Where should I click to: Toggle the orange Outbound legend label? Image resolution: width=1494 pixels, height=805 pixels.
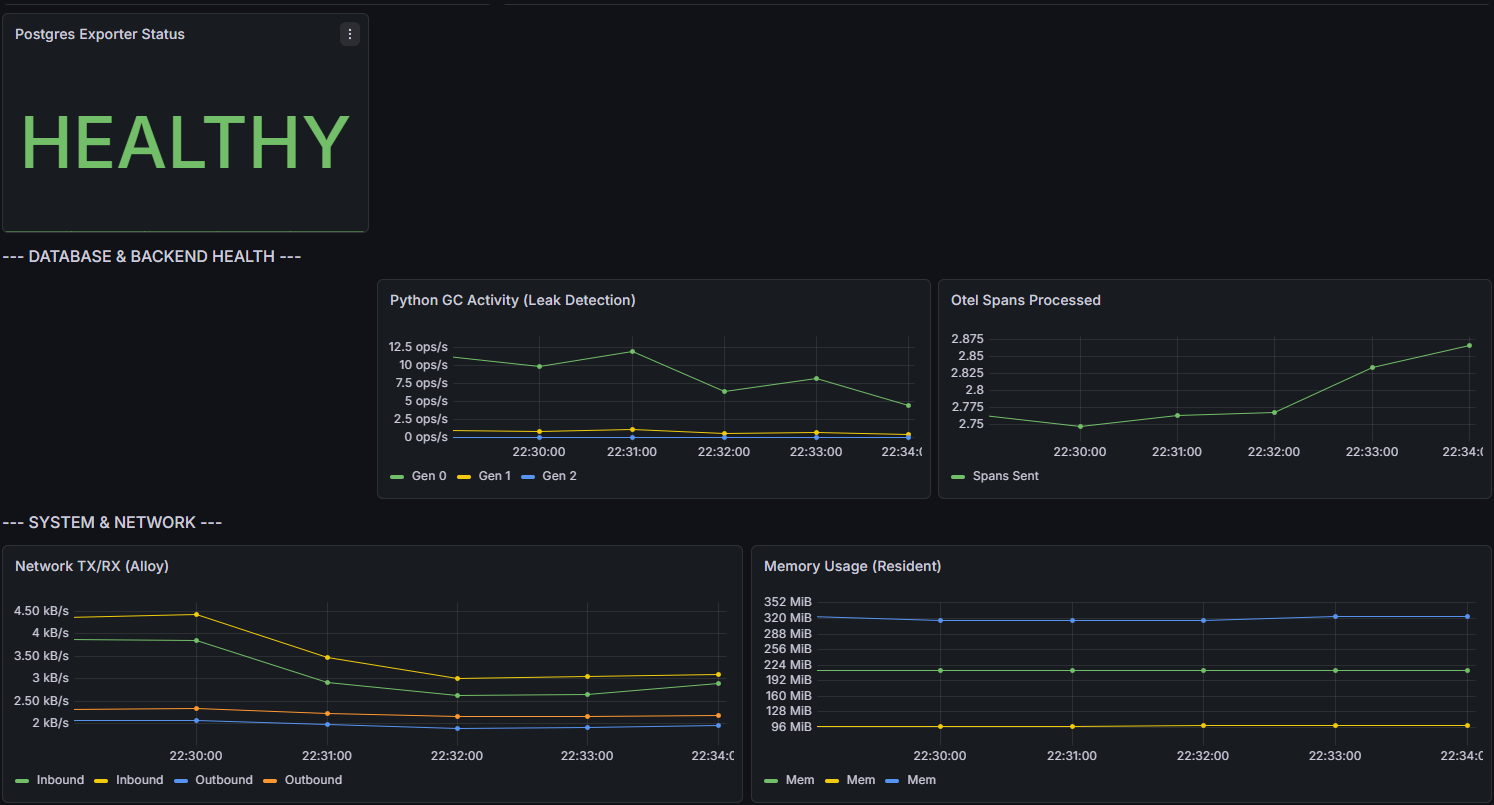tap(313, 780)
